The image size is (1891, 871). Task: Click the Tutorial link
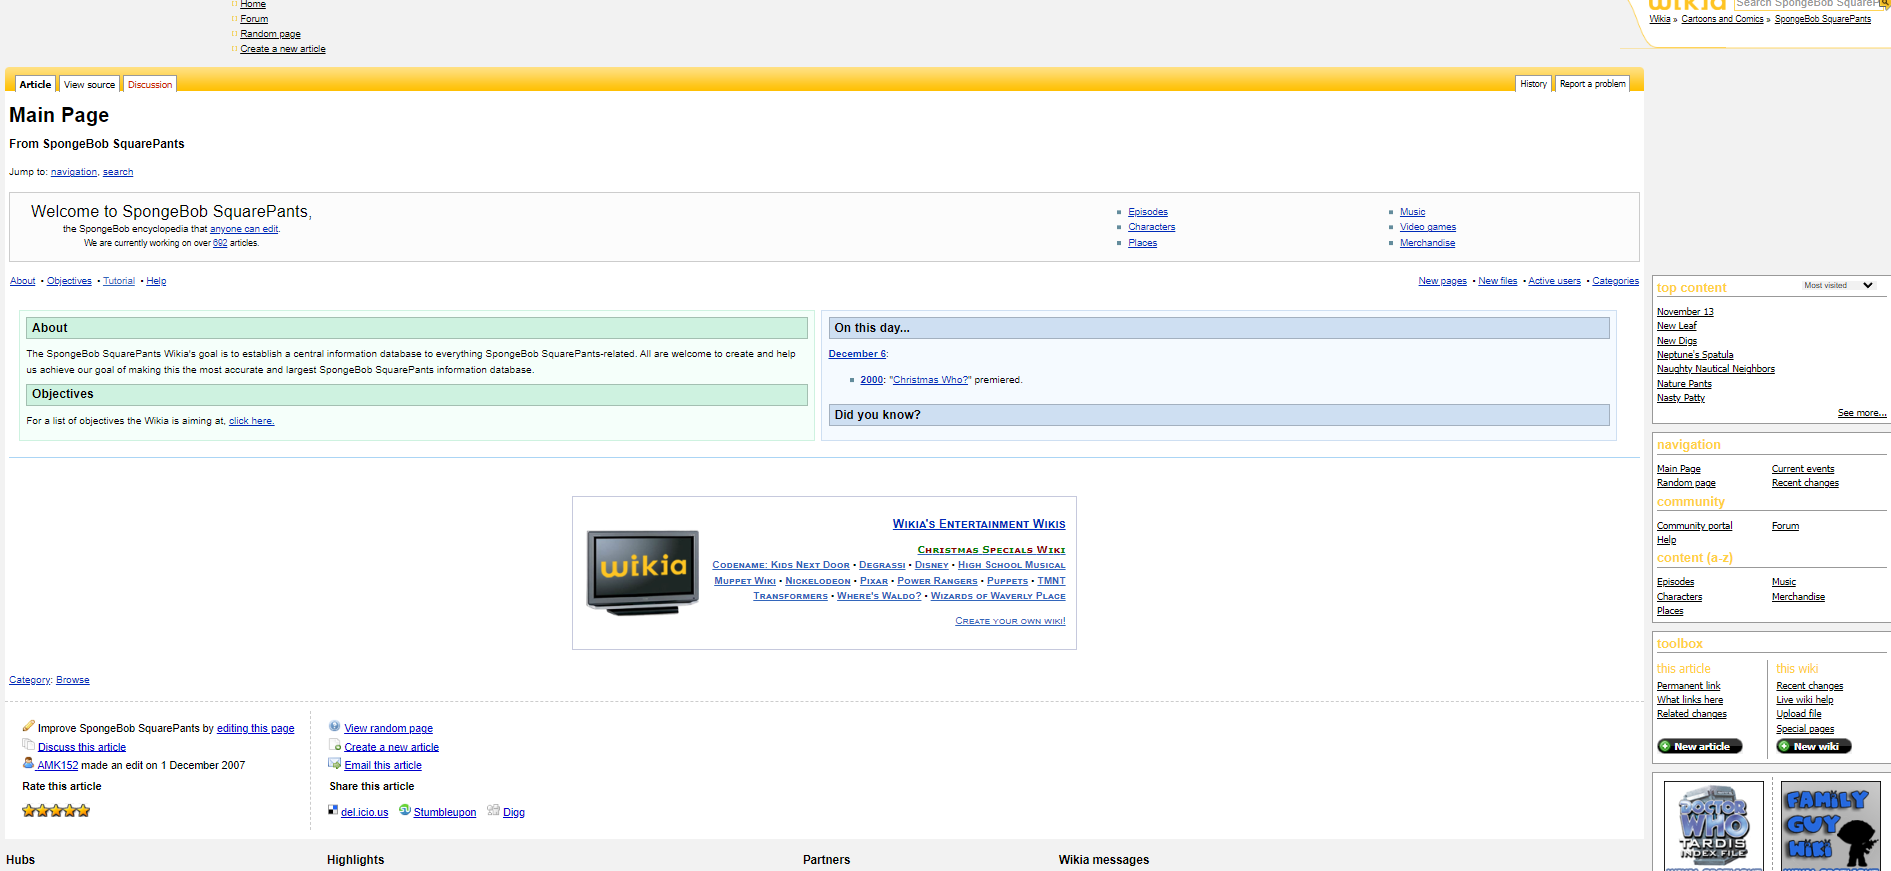119,281
